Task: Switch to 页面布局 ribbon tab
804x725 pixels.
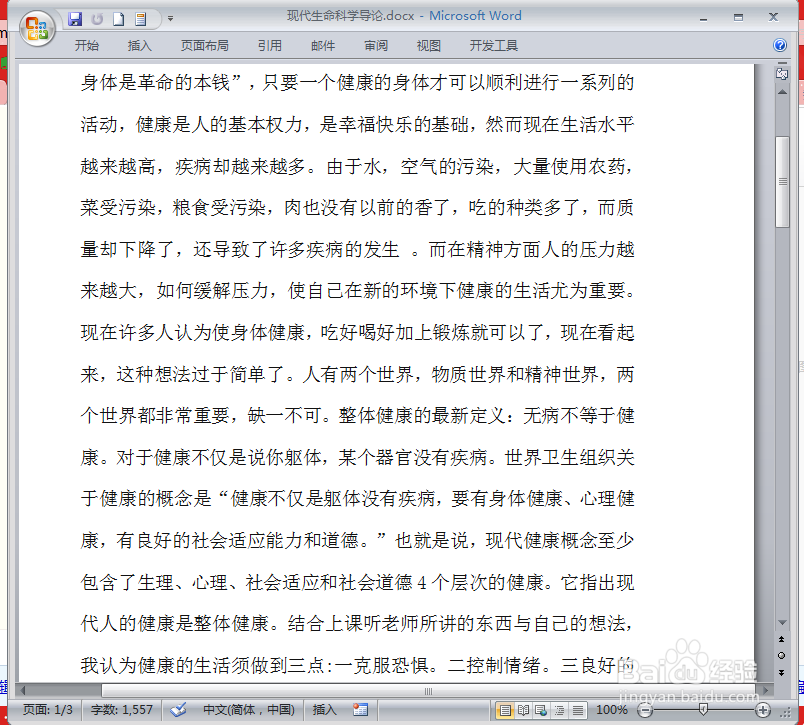Action: [x=205, y=46]
